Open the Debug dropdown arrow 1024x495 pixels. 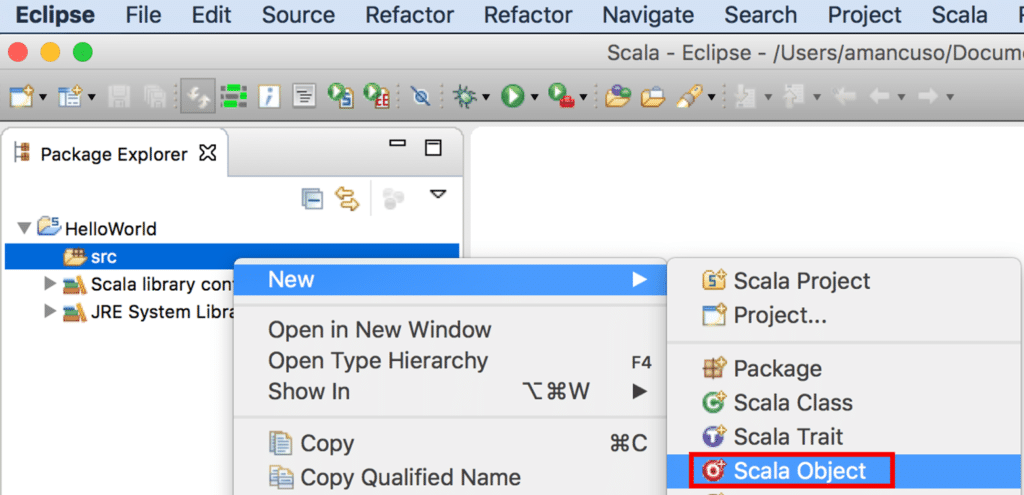[486, 97]
